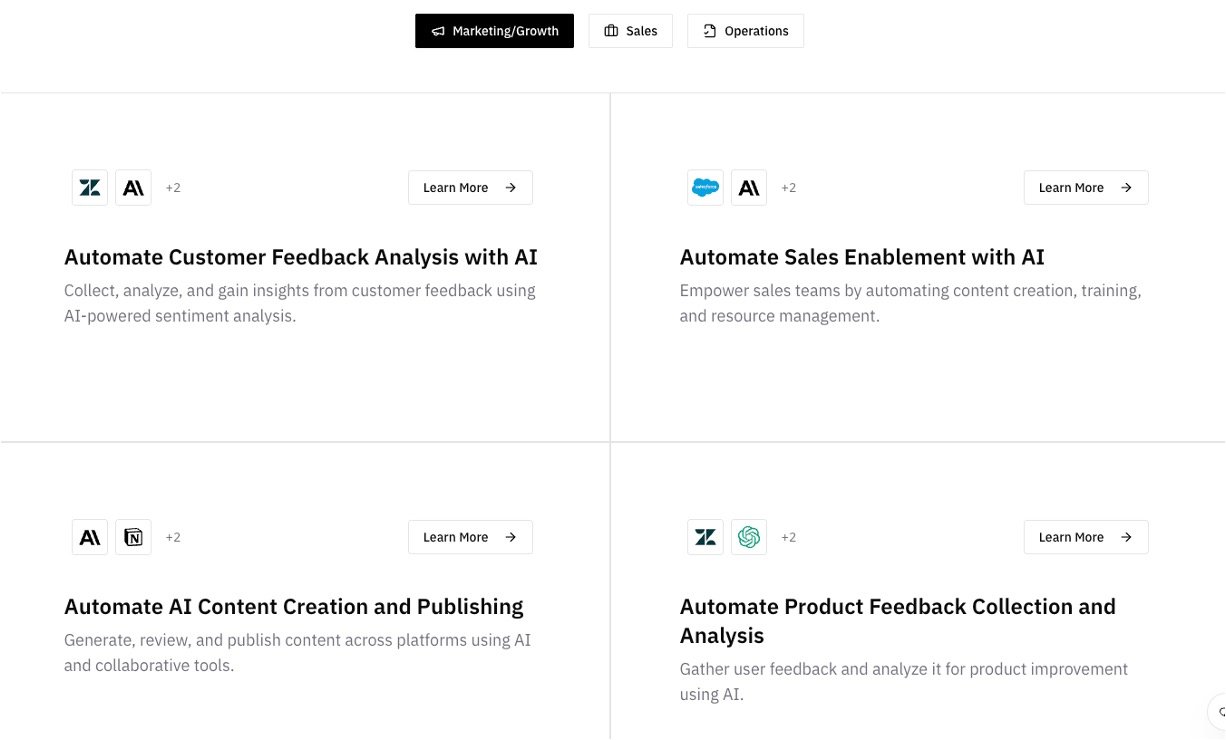Learn More about Sales Enablement automation
The width and height of the screenshot is (1226, 740).
click(1085, 188)
